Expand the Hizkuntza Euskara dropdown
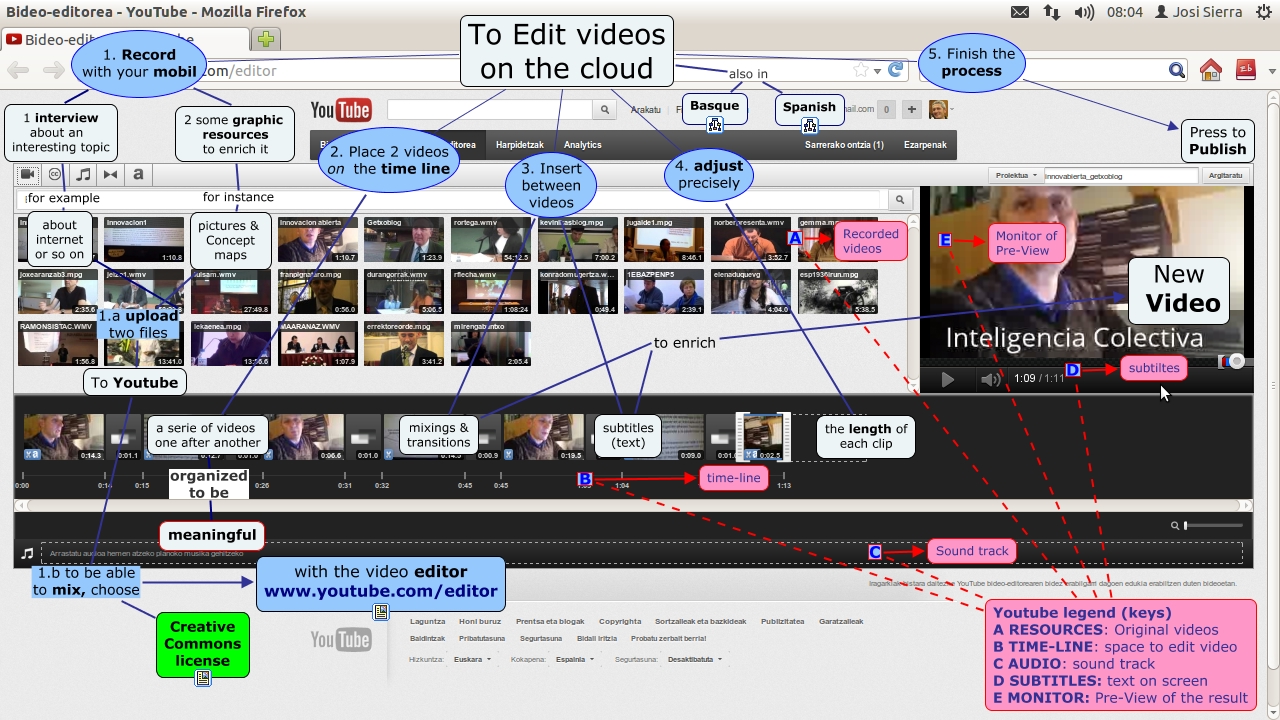This screenshot has width=1280, height=720. (x=472, y=659)
